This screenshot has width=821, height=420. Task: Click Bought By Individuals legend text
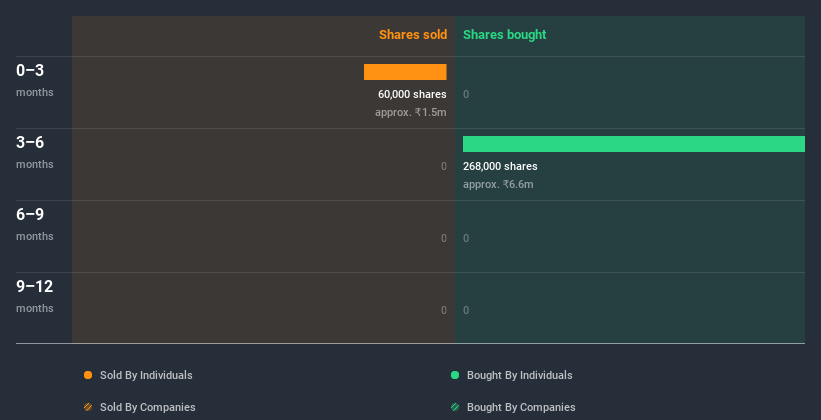(519, 375)
